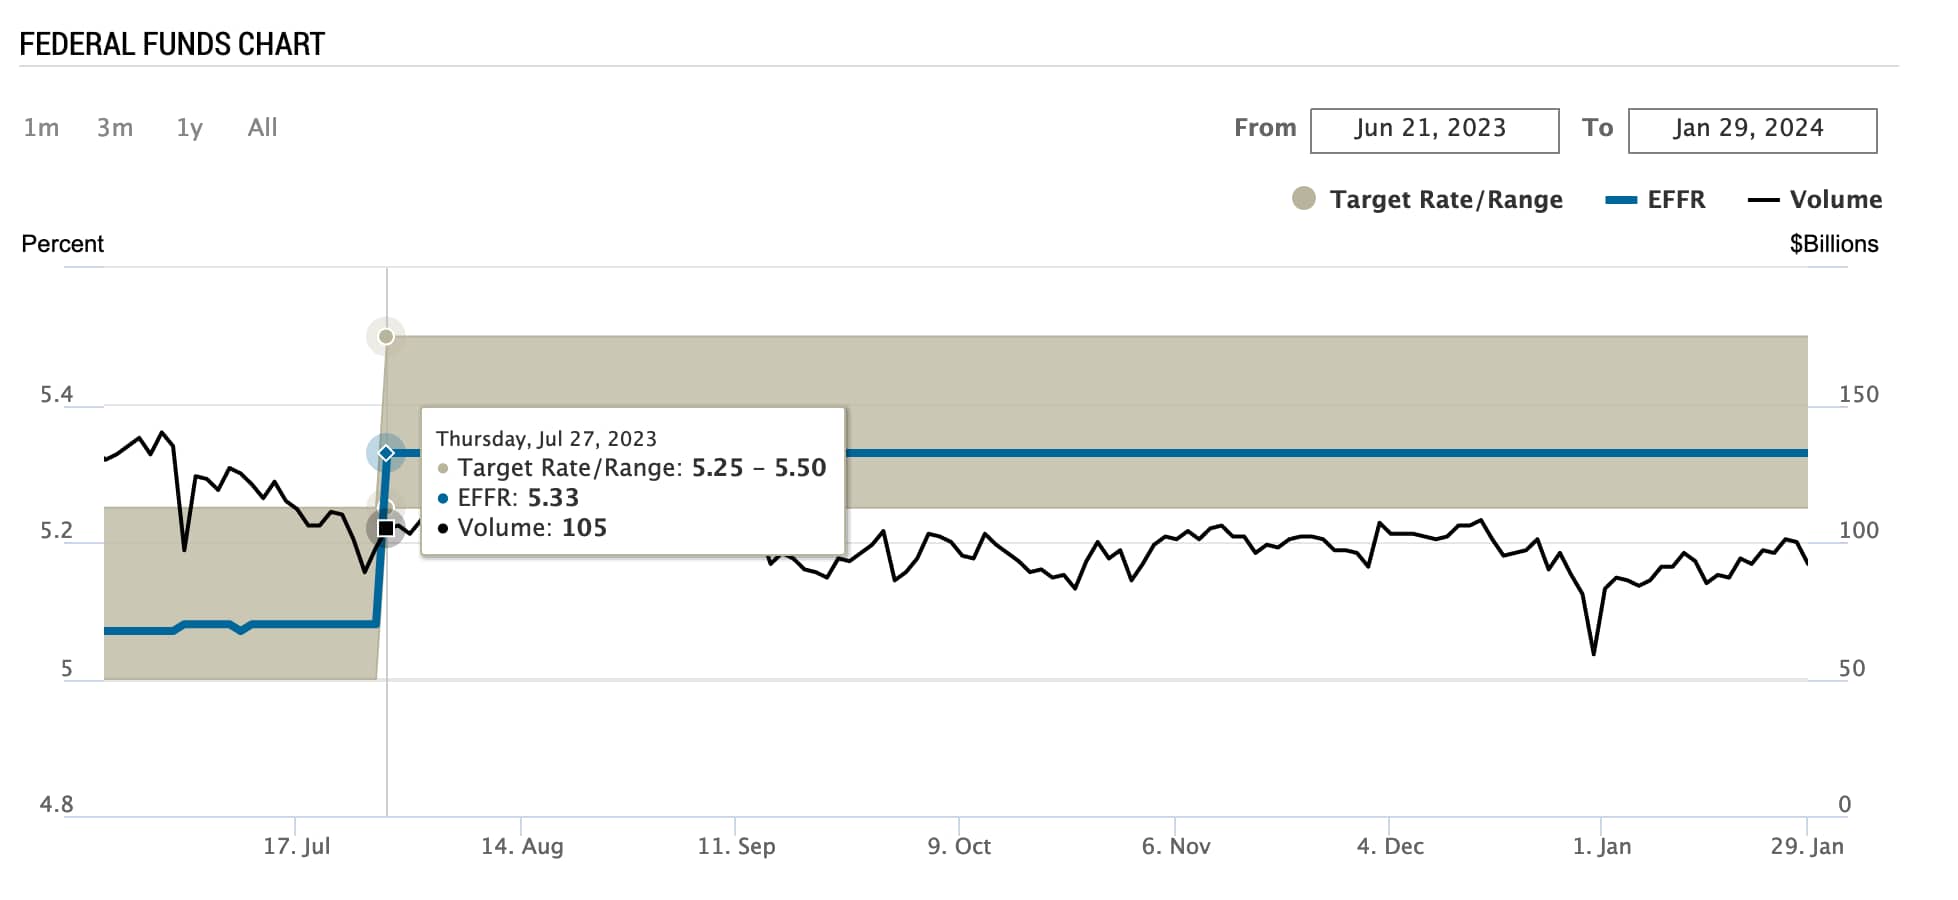Toggle the Volume legend line icon
The height and width of the screenshot is (900, 1958).
[x=1762, y=200]
